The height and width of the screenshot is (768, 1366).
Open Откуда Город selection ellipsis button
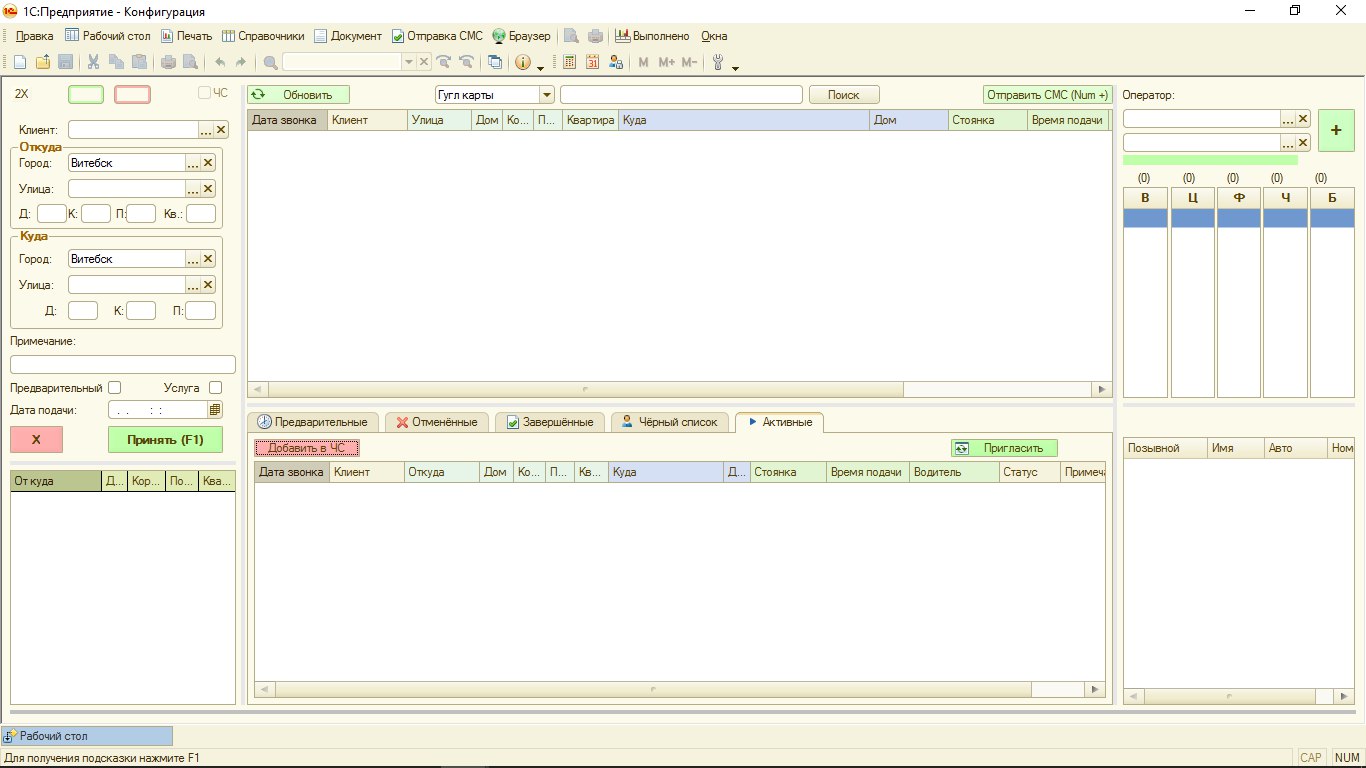pyautogui.click(x=194, y=163)
